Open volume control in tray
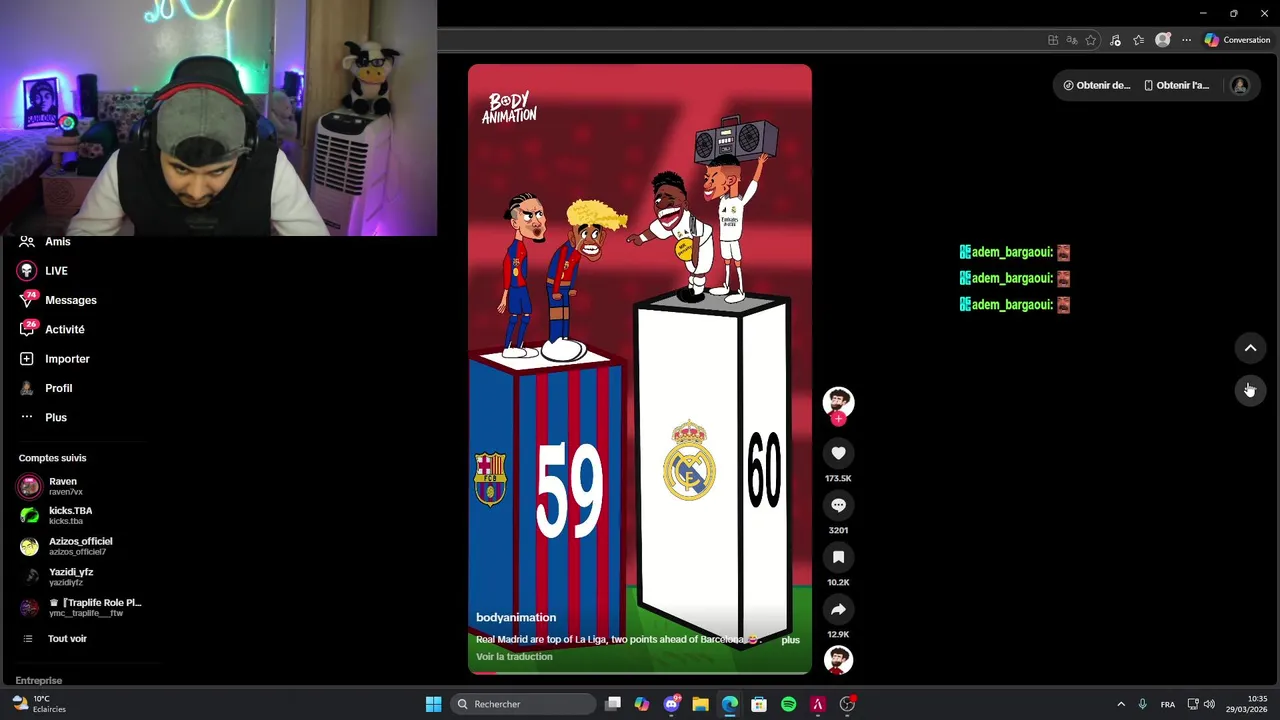 tap(1209, 704)
